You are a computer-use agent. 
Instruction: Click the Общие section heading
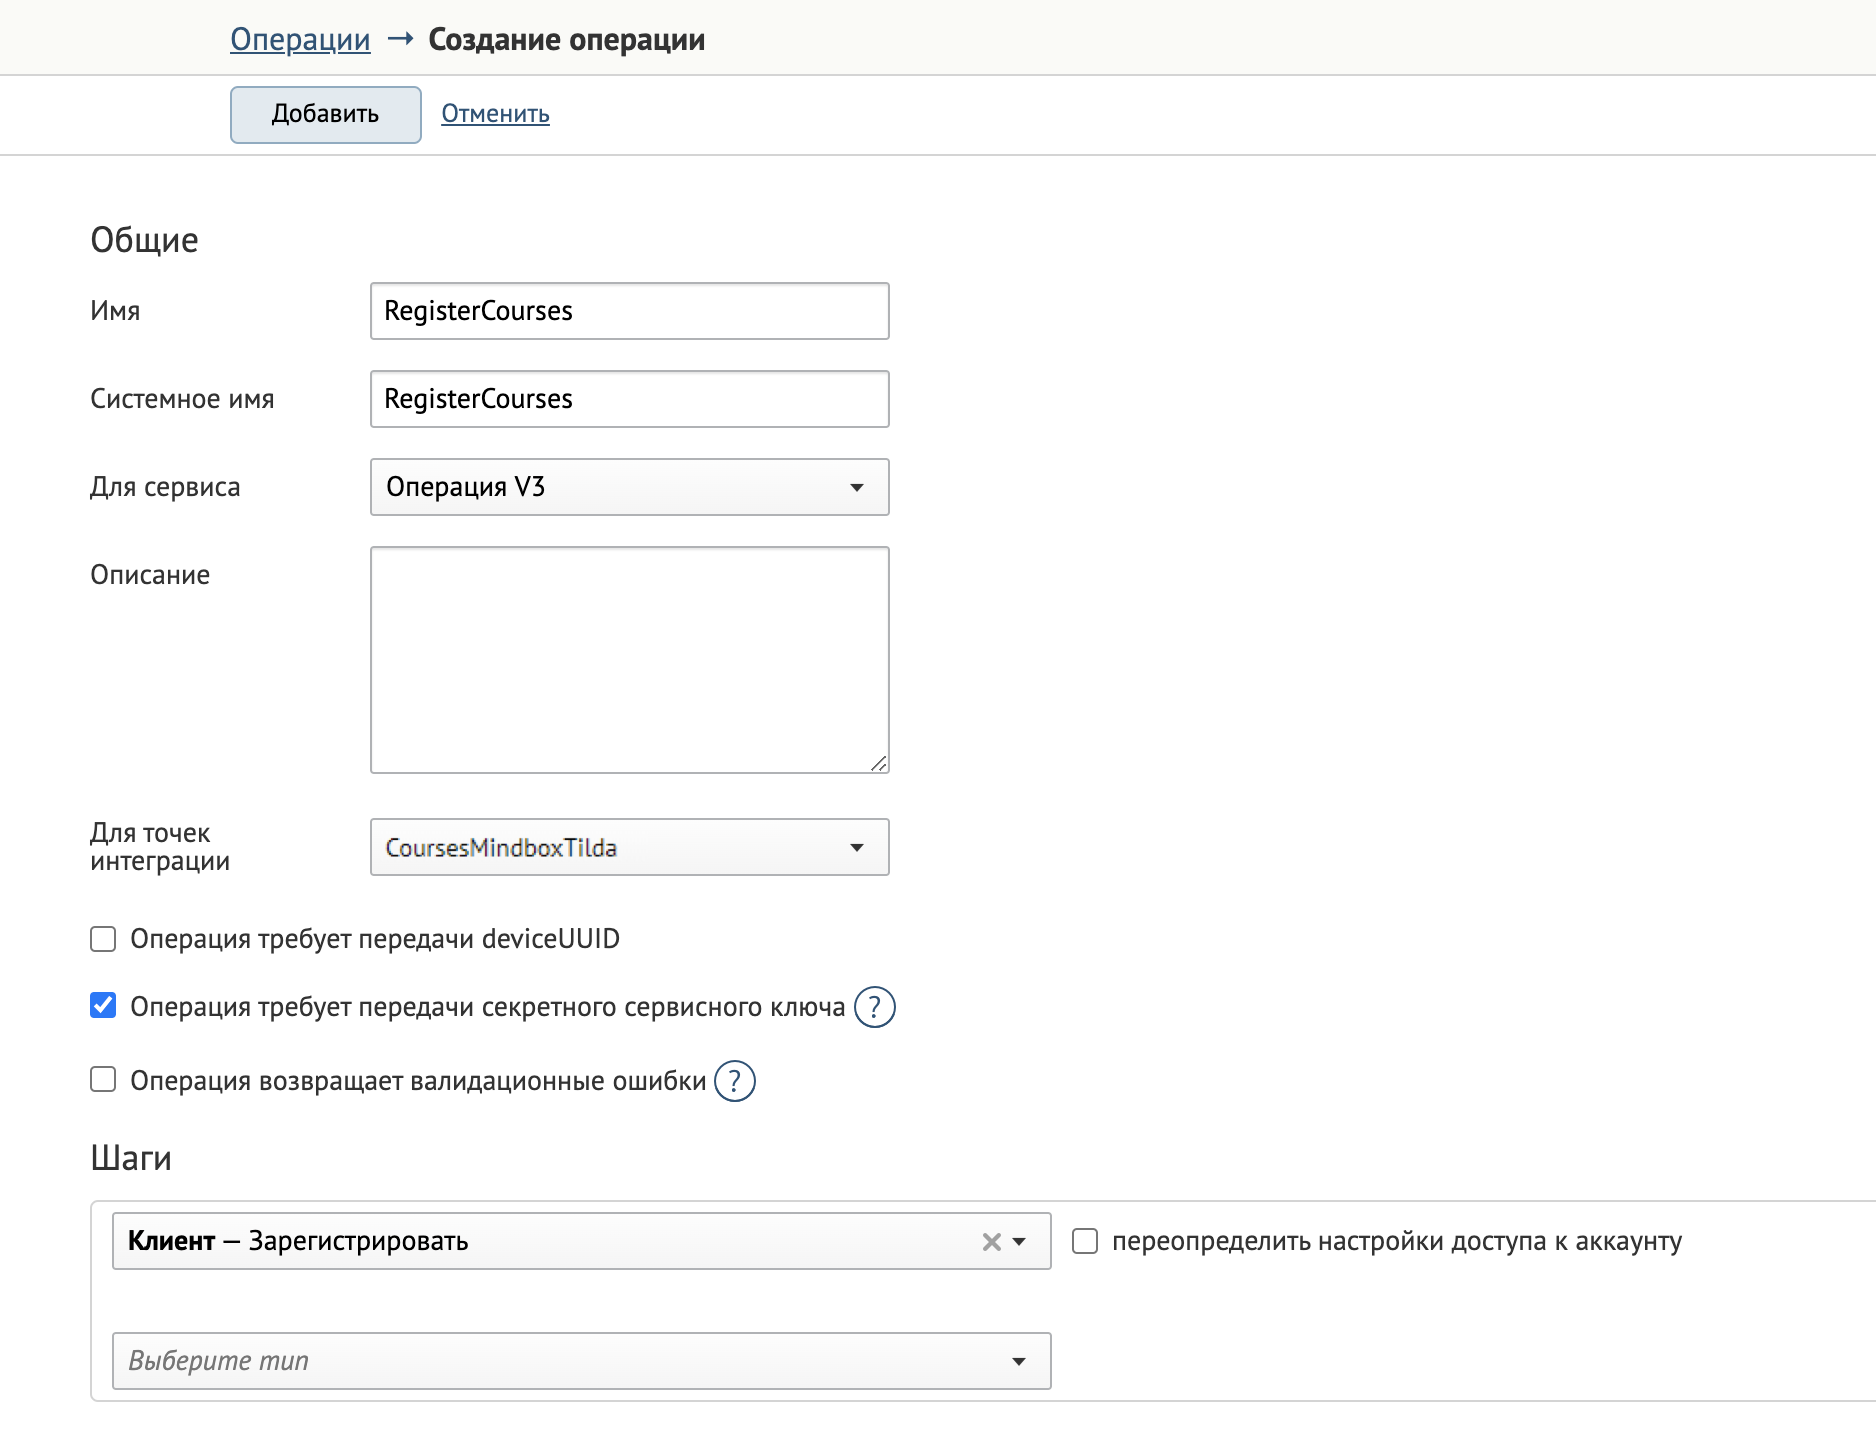pyautogui.click(x=145, y=240)
